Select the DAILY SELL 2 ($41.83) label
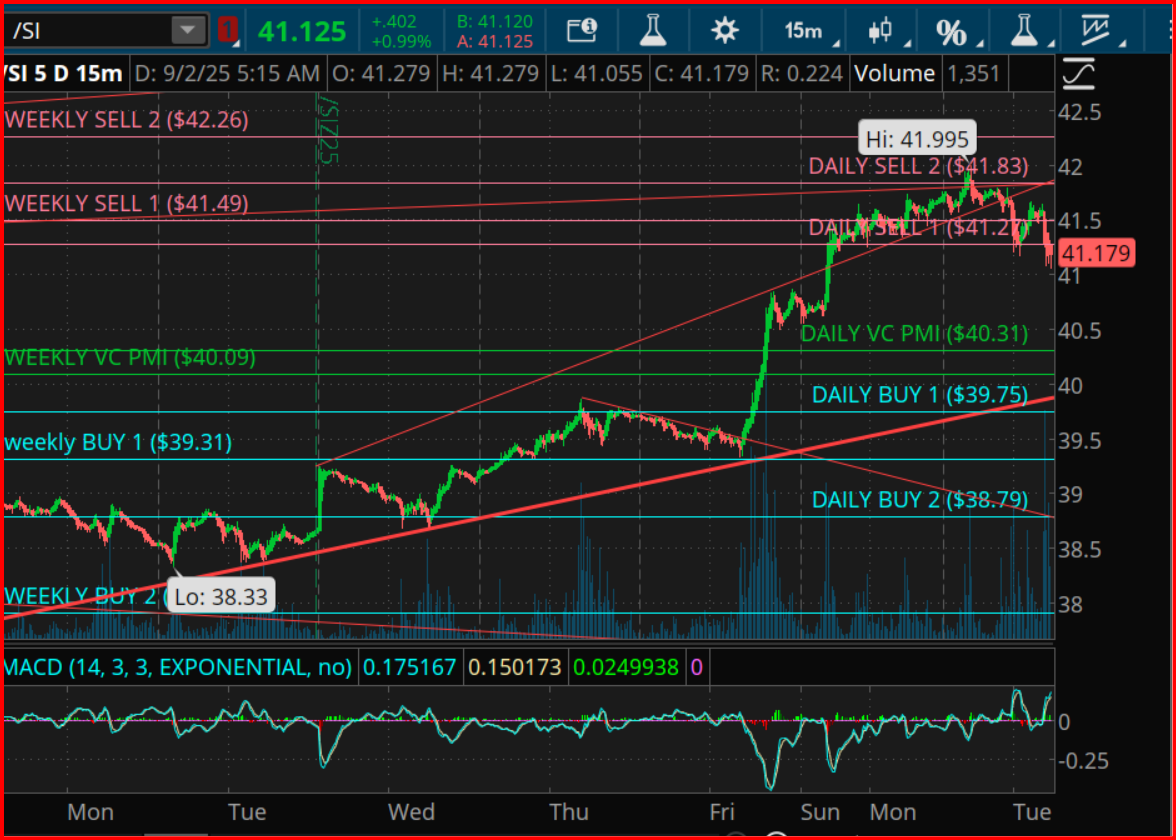The image size is (1176, 840). tap(918, 166)
